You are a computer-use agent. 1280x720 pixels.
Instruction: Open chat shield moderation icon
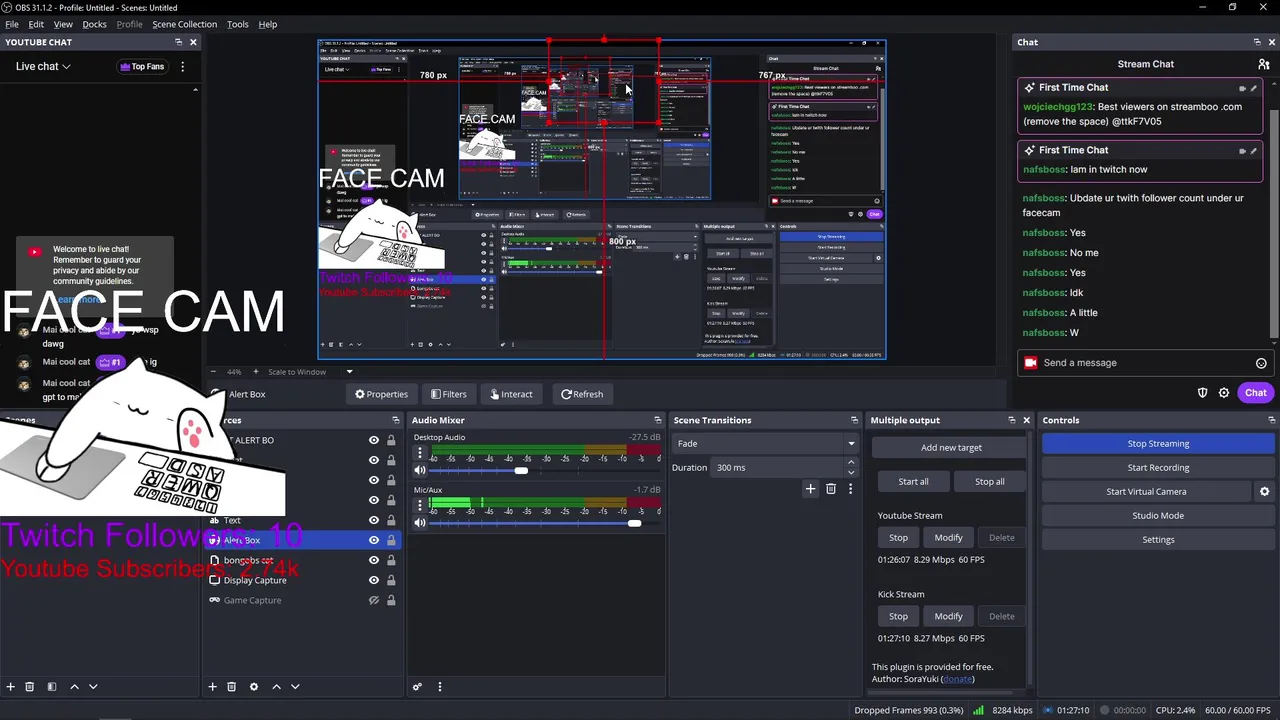(1203, 393)
